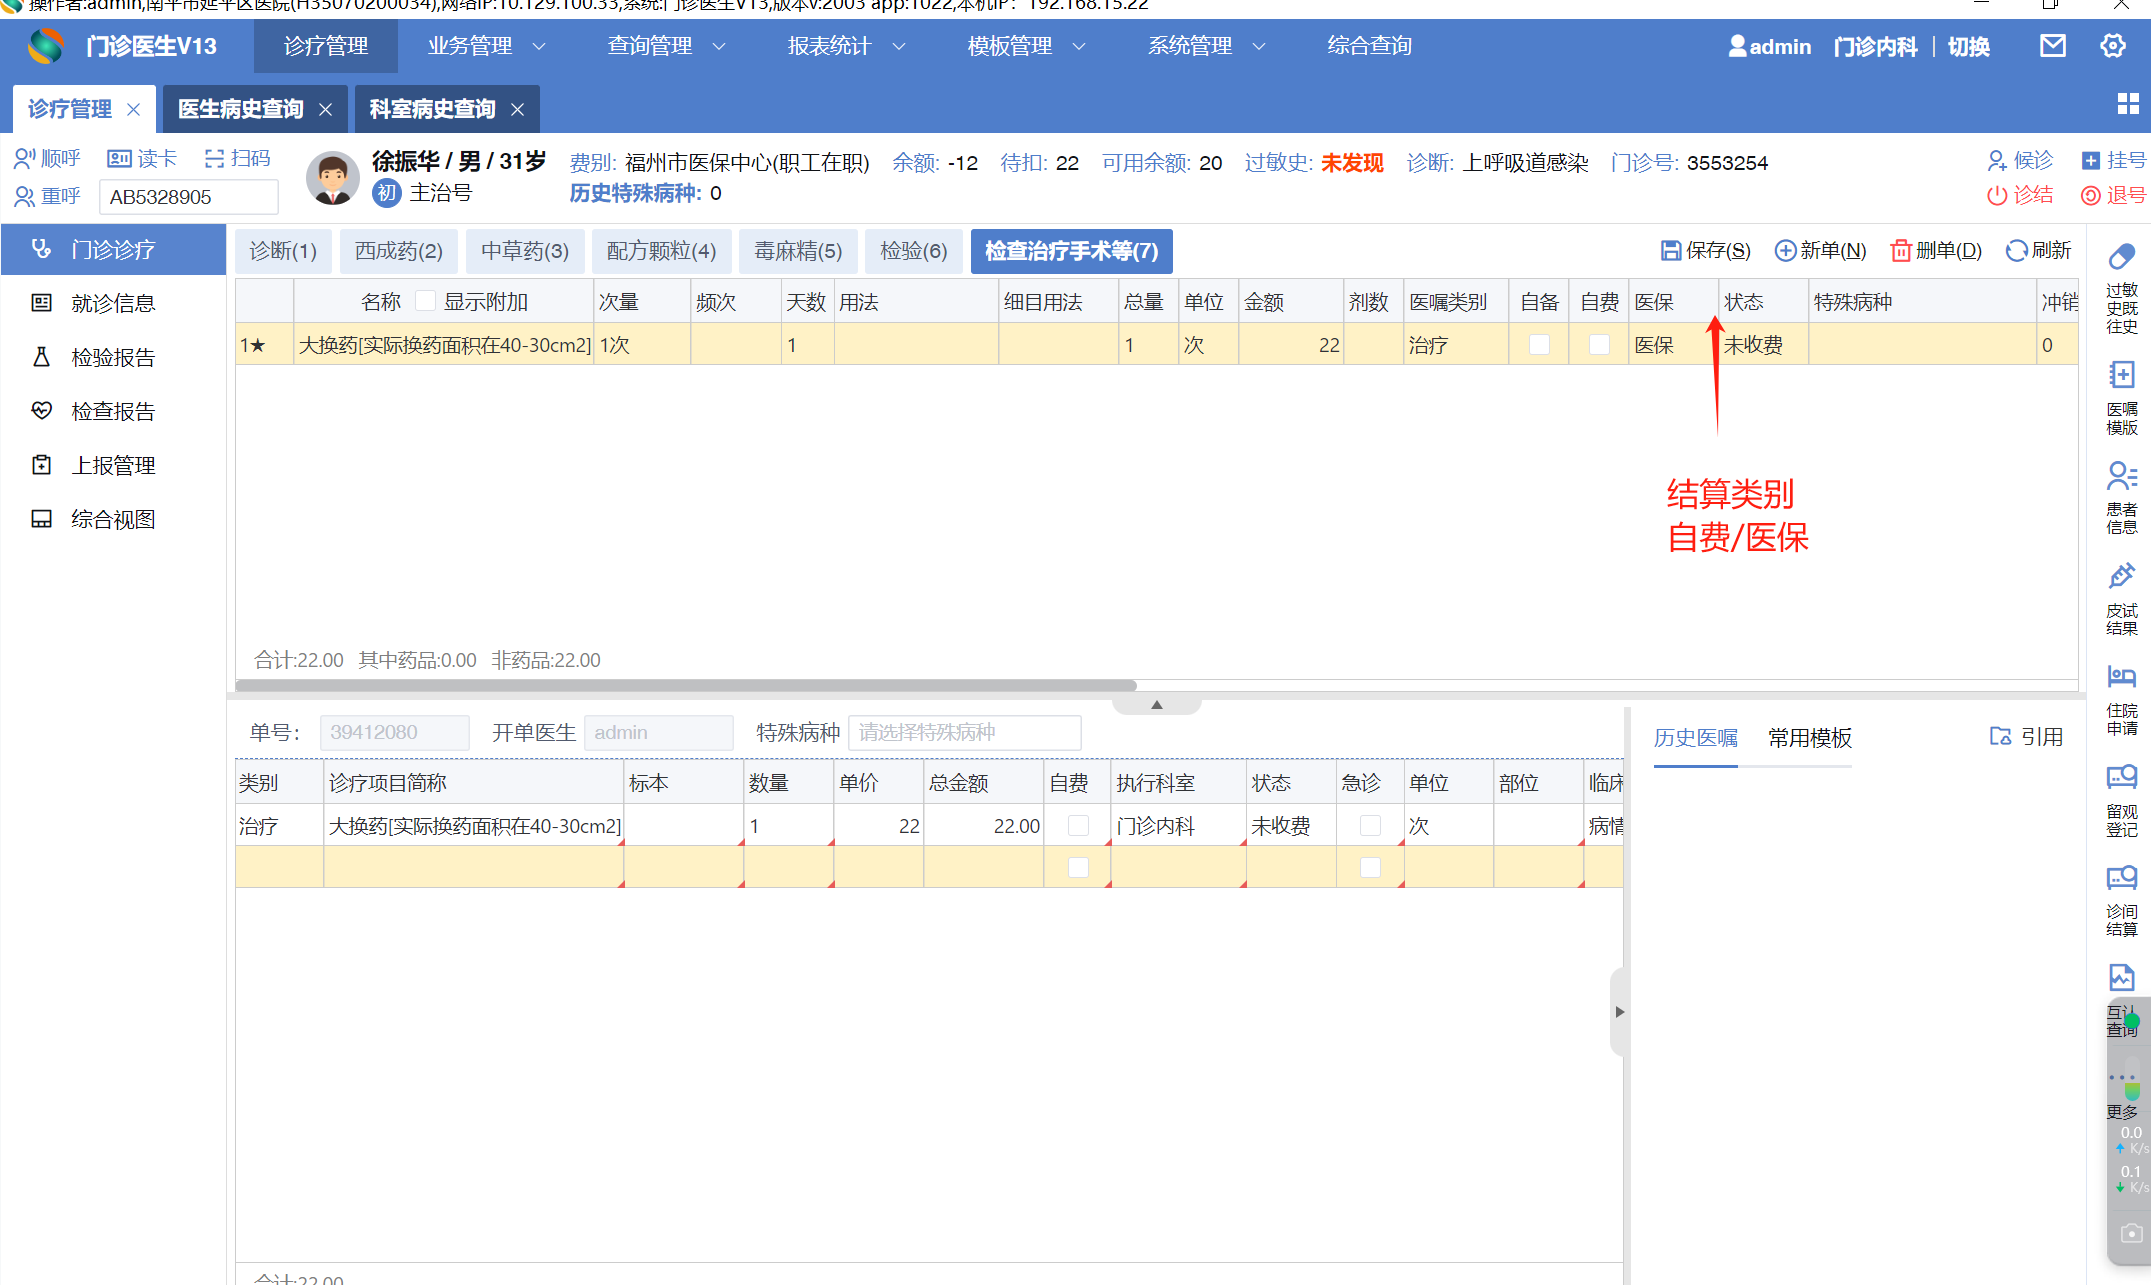Switch to the 西成药(2) tab
This screenshot has width=2151, height=1285.
coord(398,251)
